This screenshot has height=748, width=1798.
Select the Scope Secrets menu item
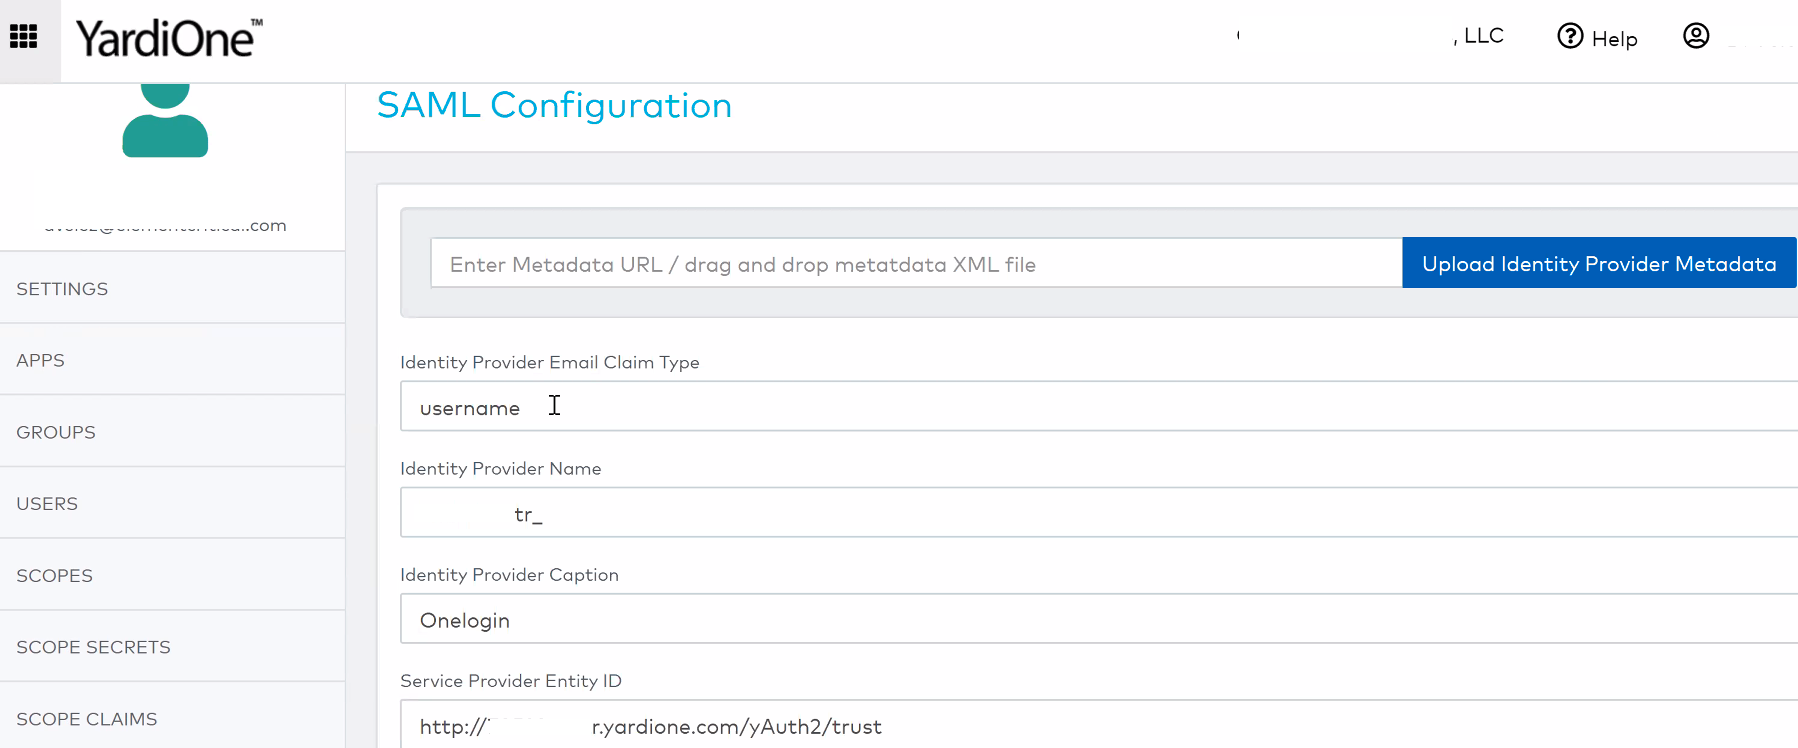click(93, 647)
